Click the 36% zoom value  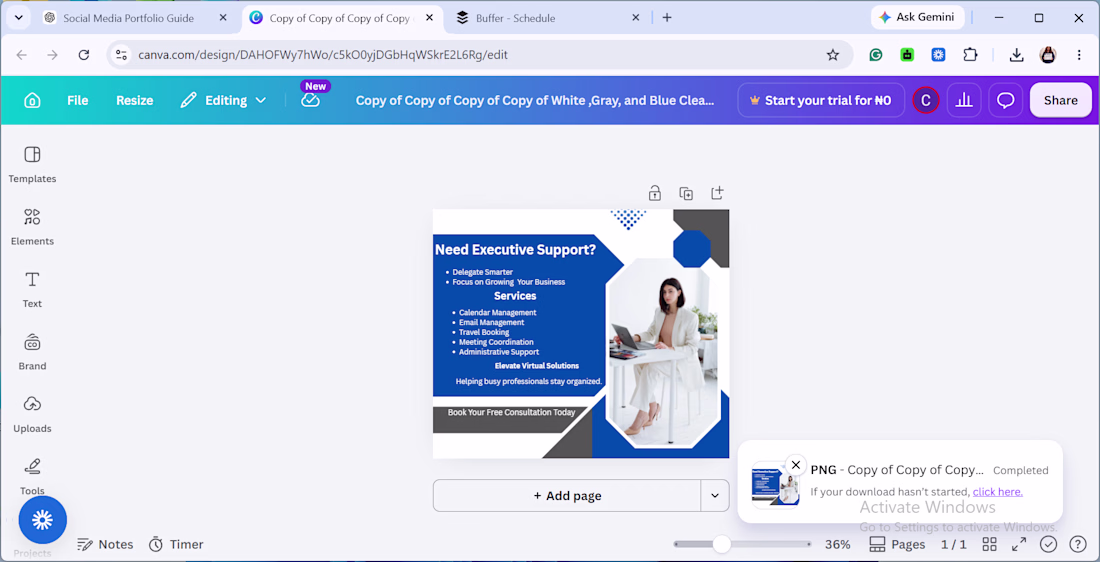pyautogui.click(x=838, y=544)
